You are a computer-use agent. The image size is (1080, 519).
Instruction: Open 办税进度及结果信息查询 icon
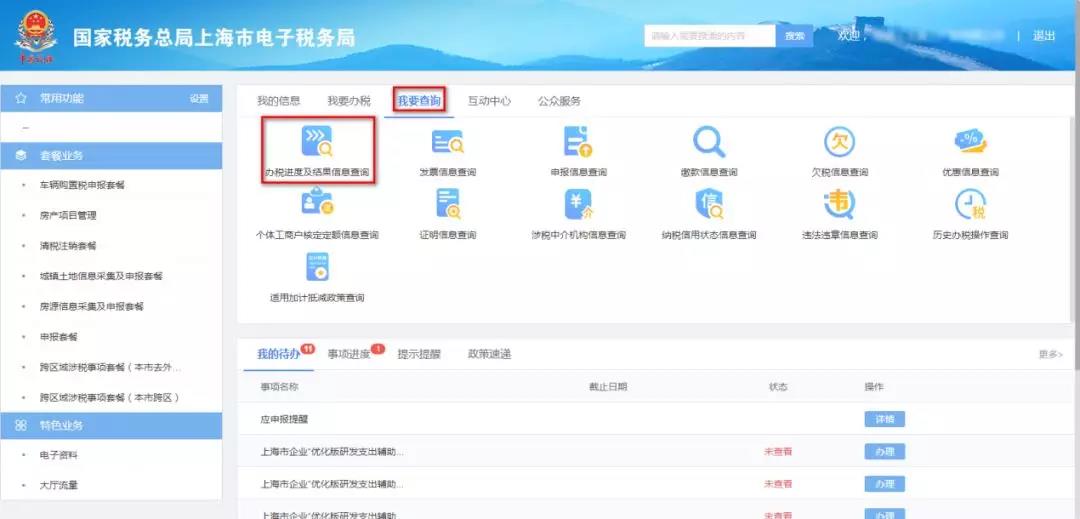pos(317,143)
